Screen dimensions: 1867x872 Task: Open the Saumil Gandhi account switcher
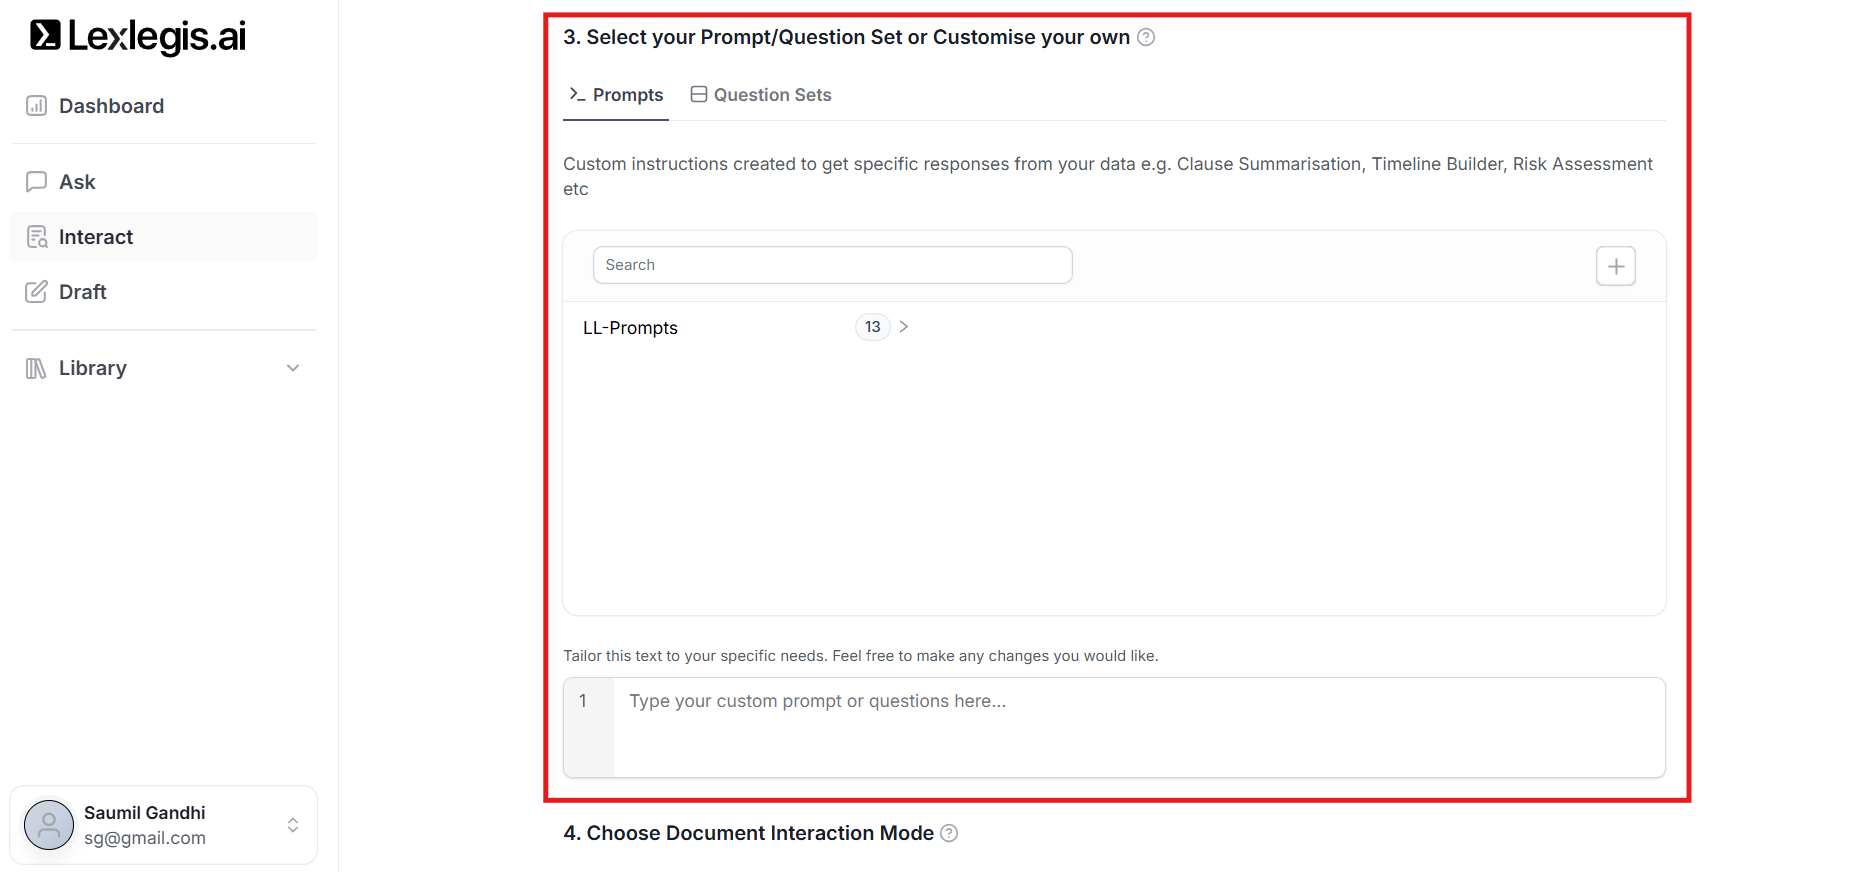pyautogui.click(x=293, y=825)
